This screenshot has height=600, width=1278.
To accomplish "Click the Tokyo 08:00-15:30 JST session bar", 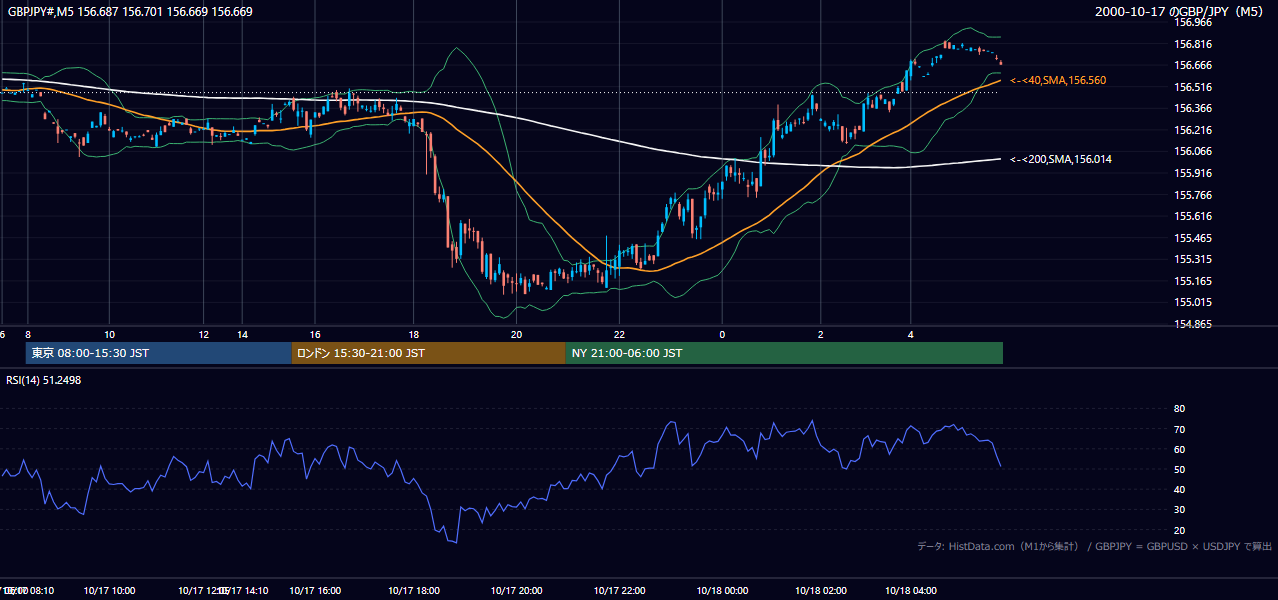I will (159, 353).
